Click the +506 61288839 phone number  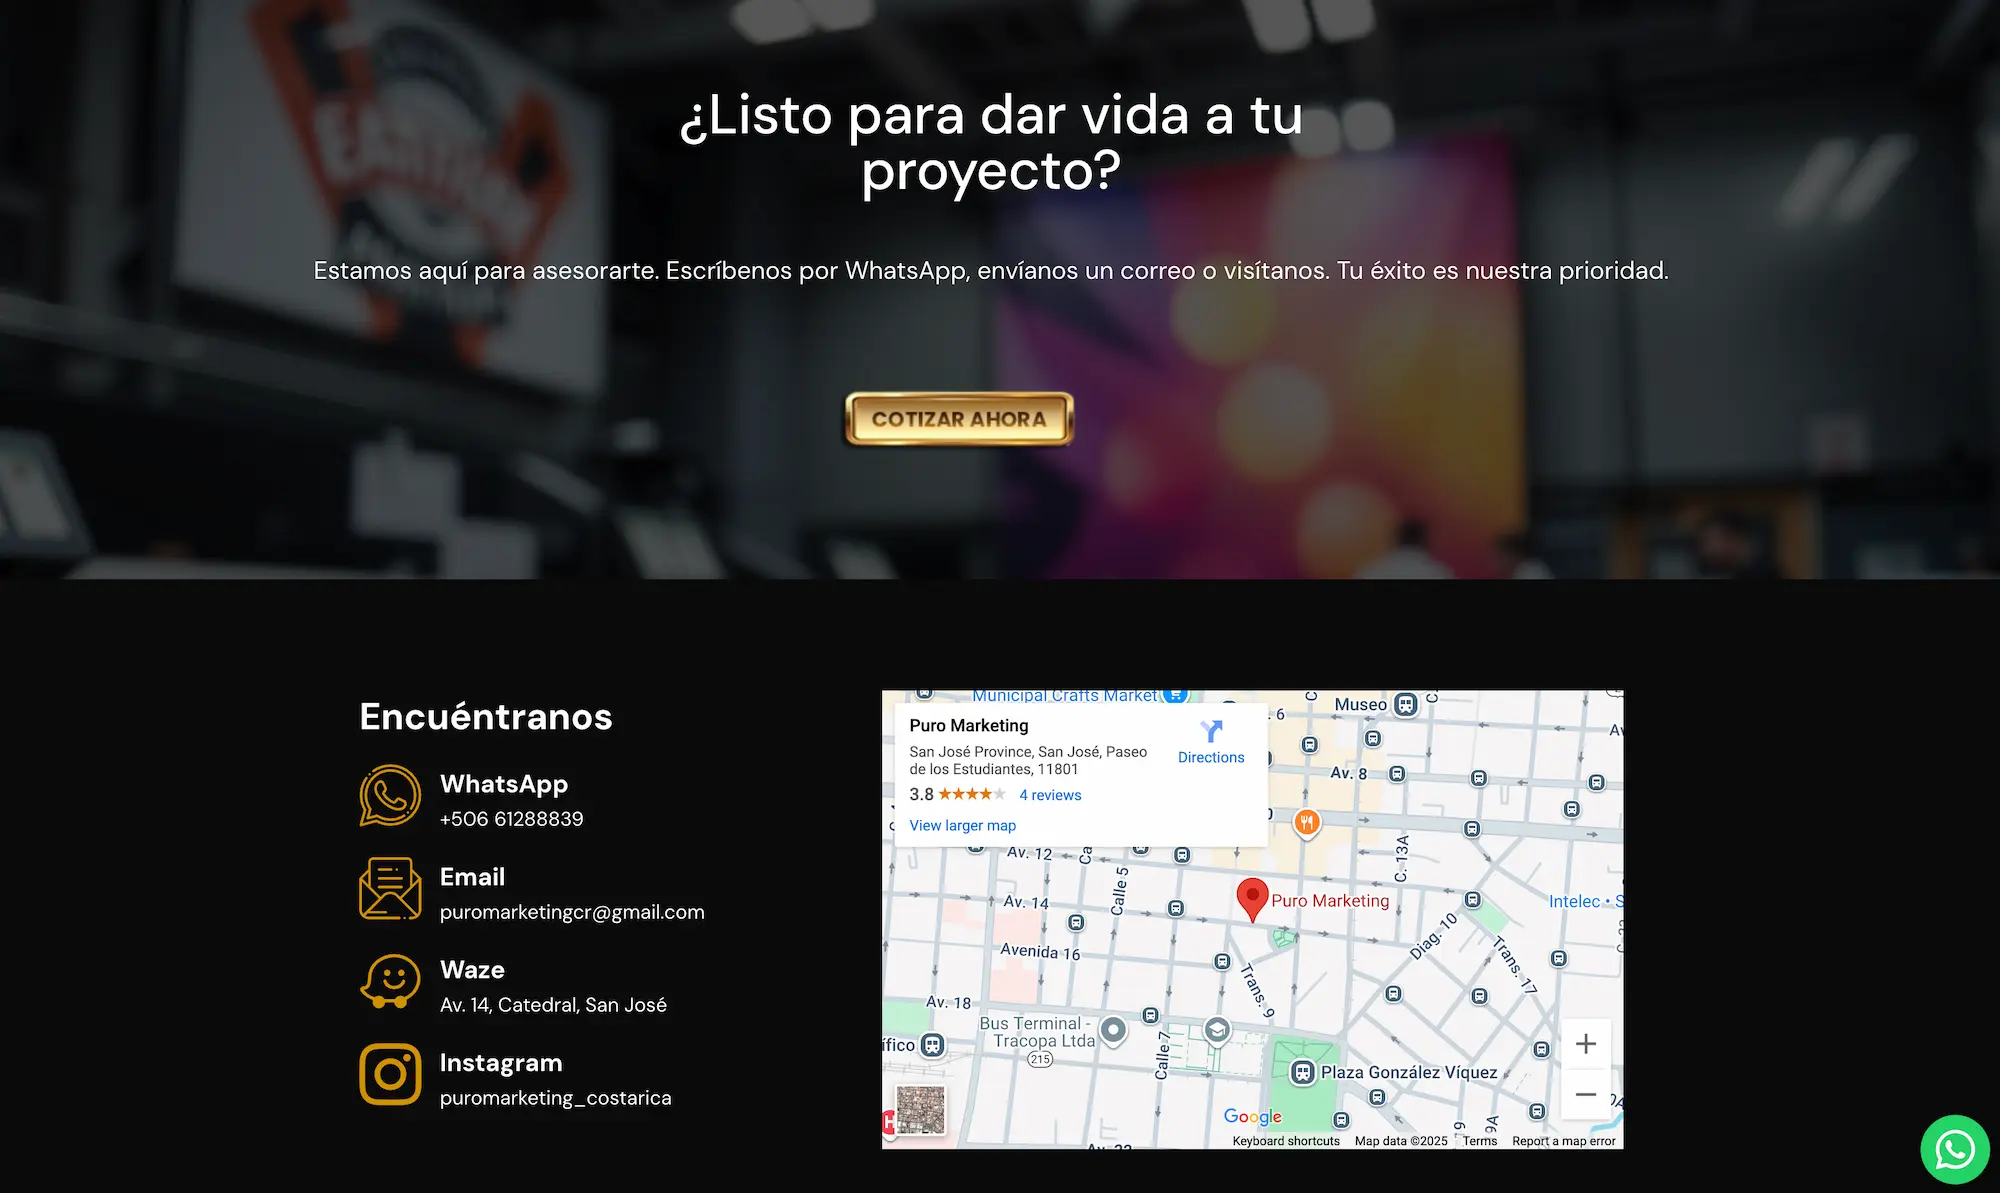(511, 819)
